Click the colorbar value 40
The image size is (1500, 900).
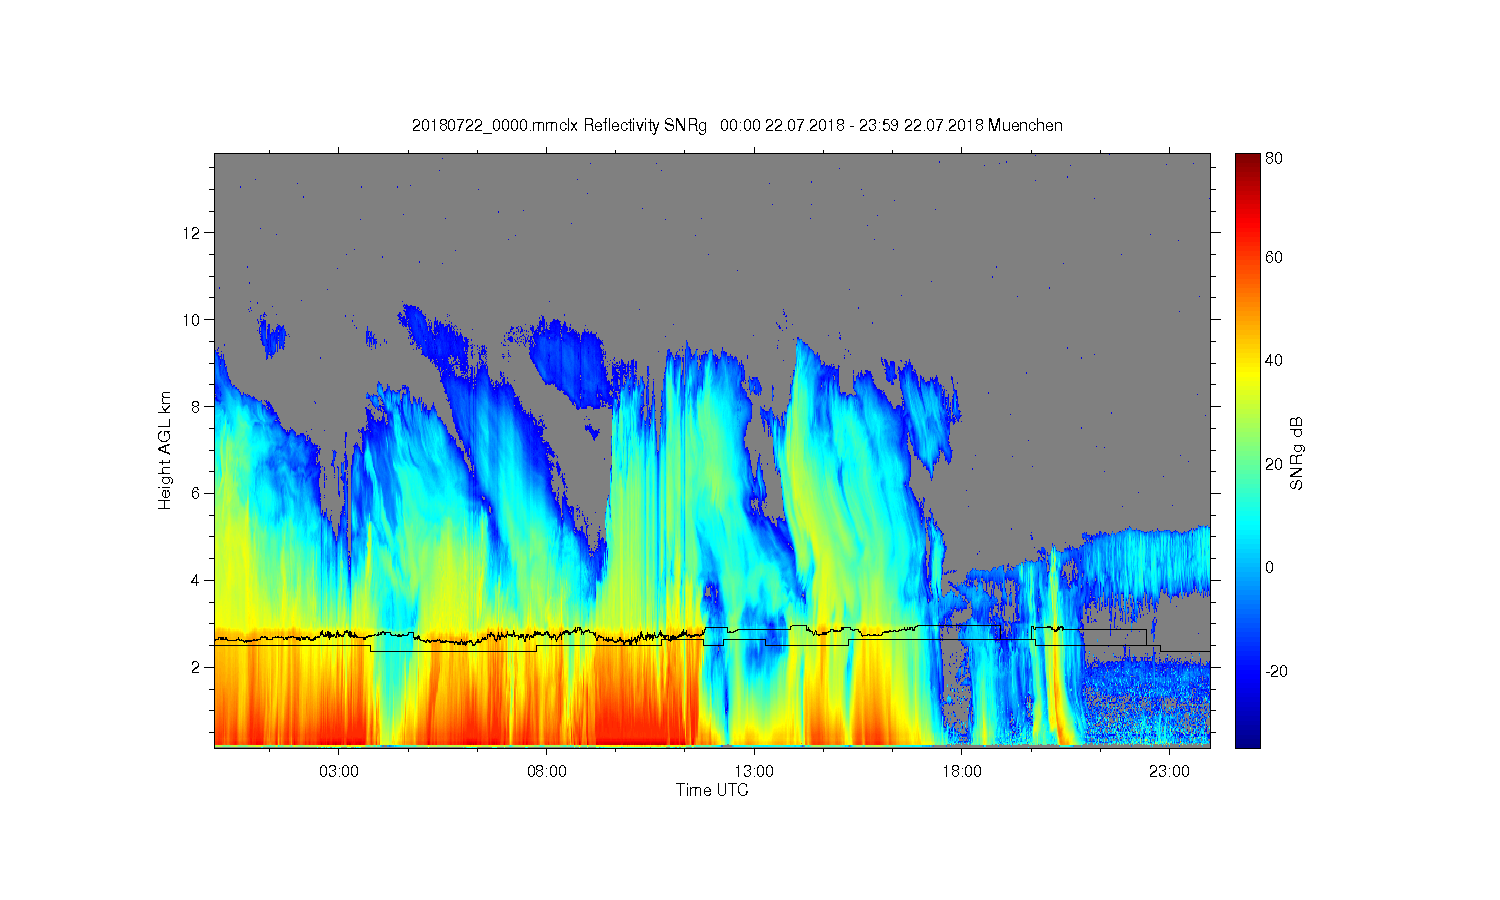(1273, 361)
